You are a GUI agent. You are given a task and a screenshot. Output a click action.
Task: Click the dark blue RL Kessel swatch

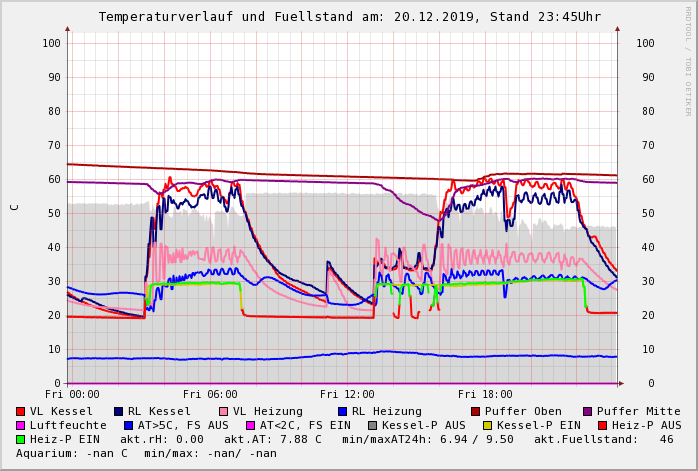(119, 411)
